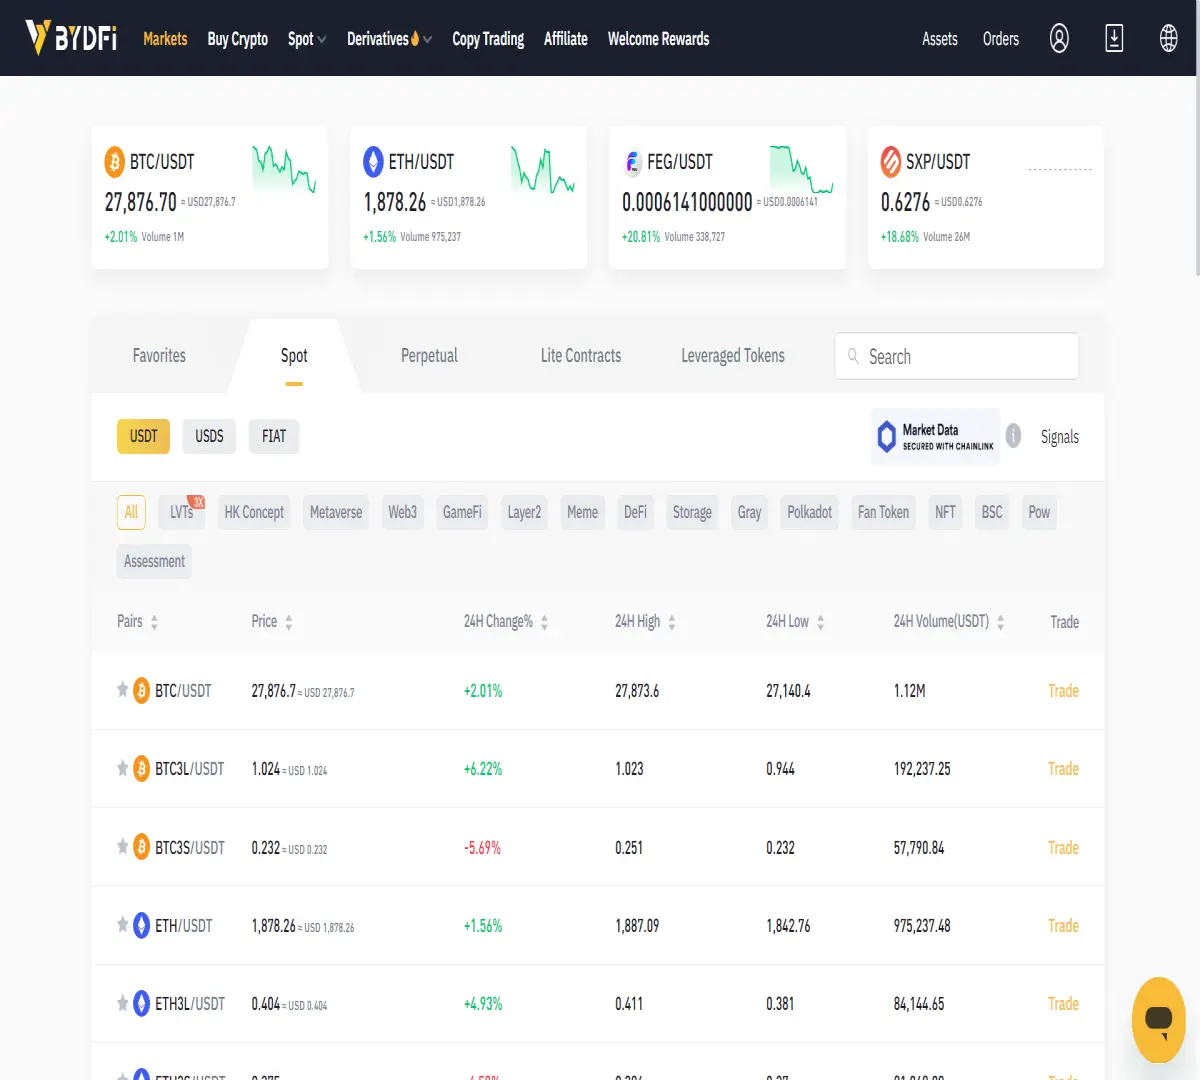Click the Ethereum icon in ETH/USDT card
The width and height of the screenshot is (1200, 1080).
(373, 162)
